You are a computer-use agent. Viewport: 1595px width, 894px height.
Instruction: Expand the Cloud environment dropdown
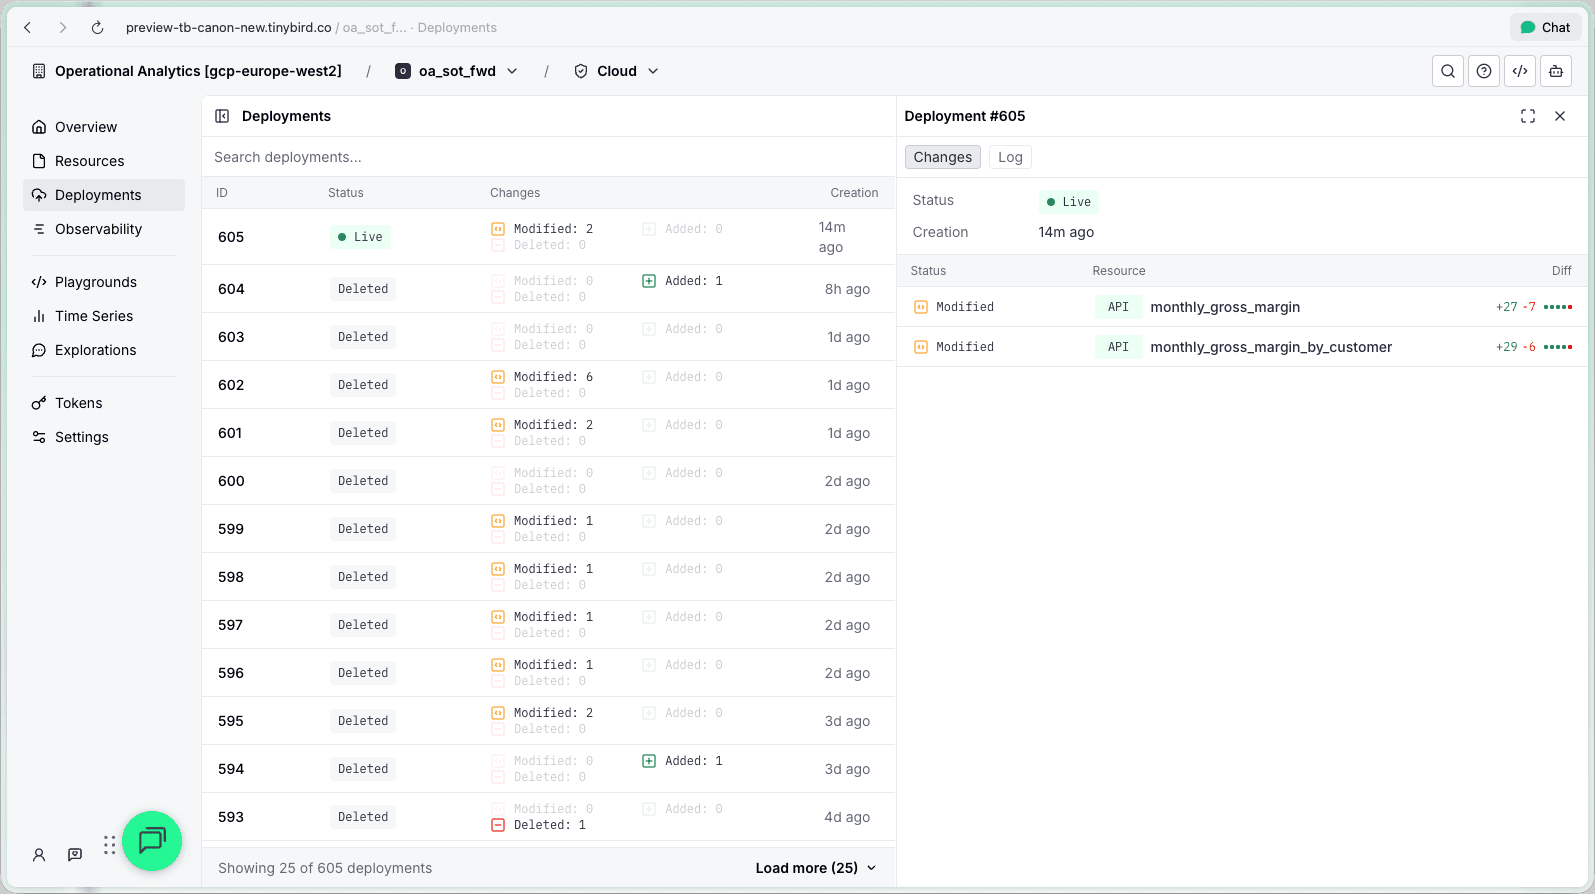coord(616,71)
